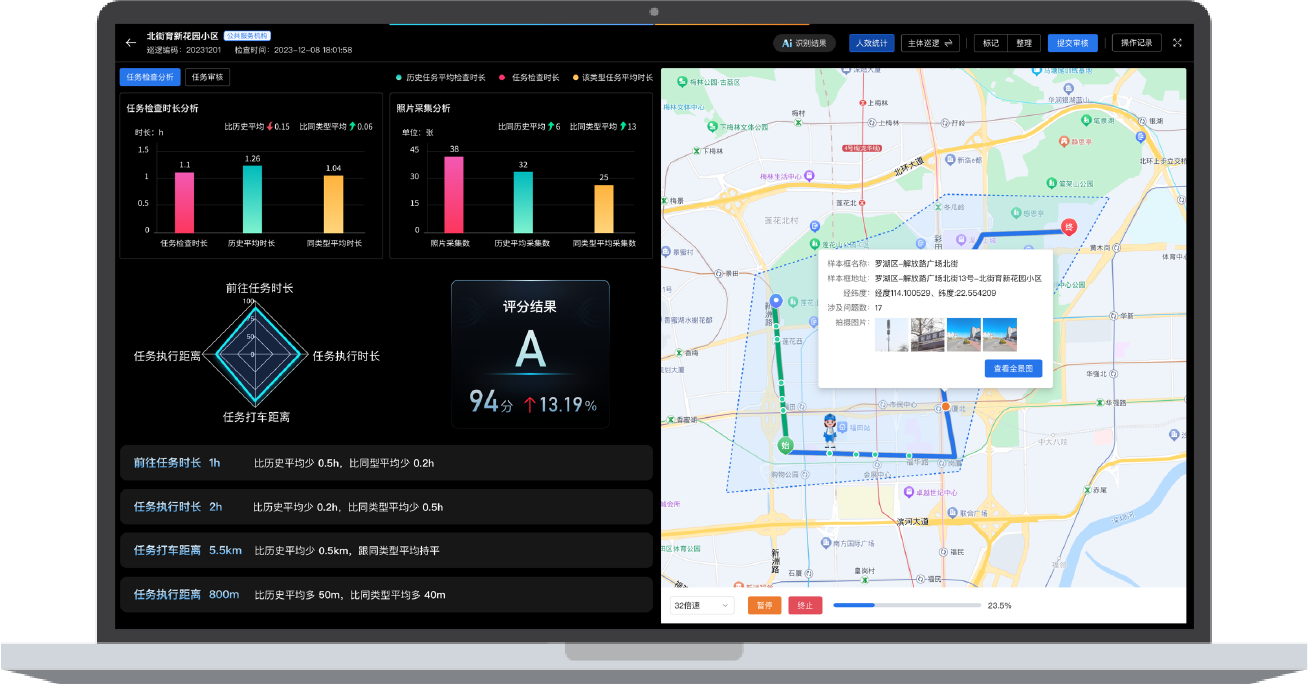Click the 提交审核 button

pos(1073,43)
